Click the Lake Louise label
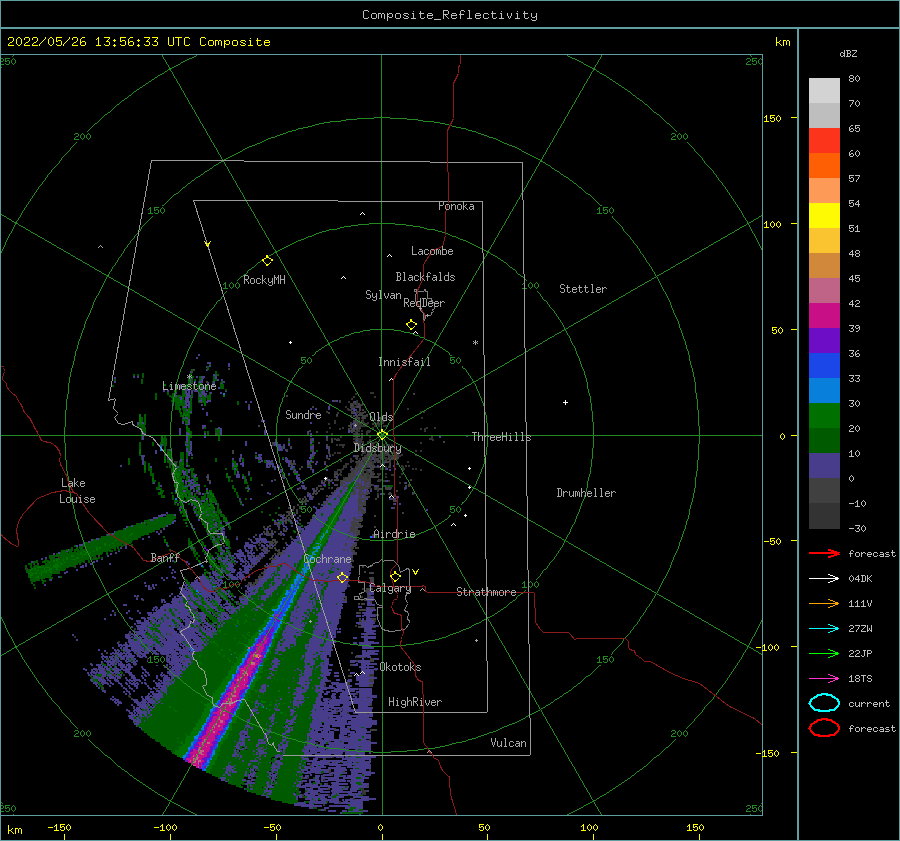Image resolution: width=900 pixels, height=841 pixels. (77, 491)
